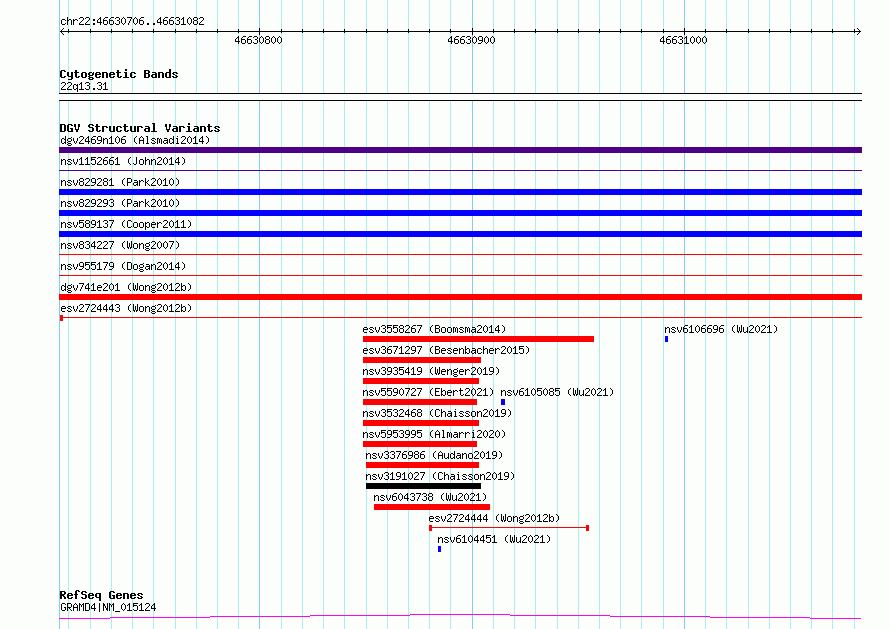Click the nsv6106696 (Wu2021) label

[x=721, y=329]
